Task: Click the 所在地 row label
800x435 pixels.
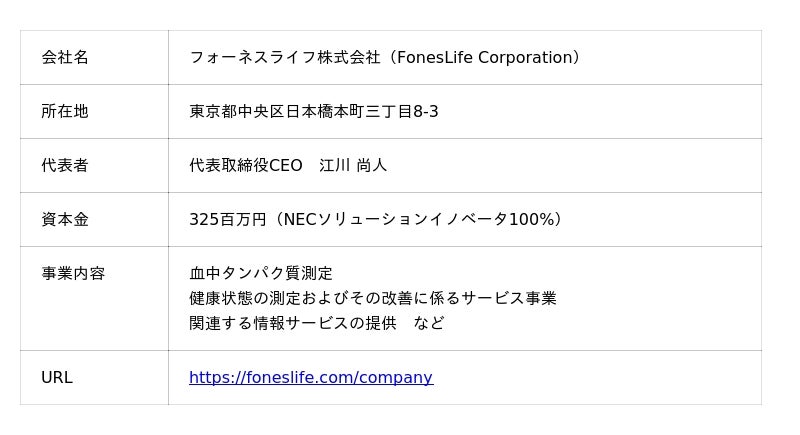Action: click(65, 112)
